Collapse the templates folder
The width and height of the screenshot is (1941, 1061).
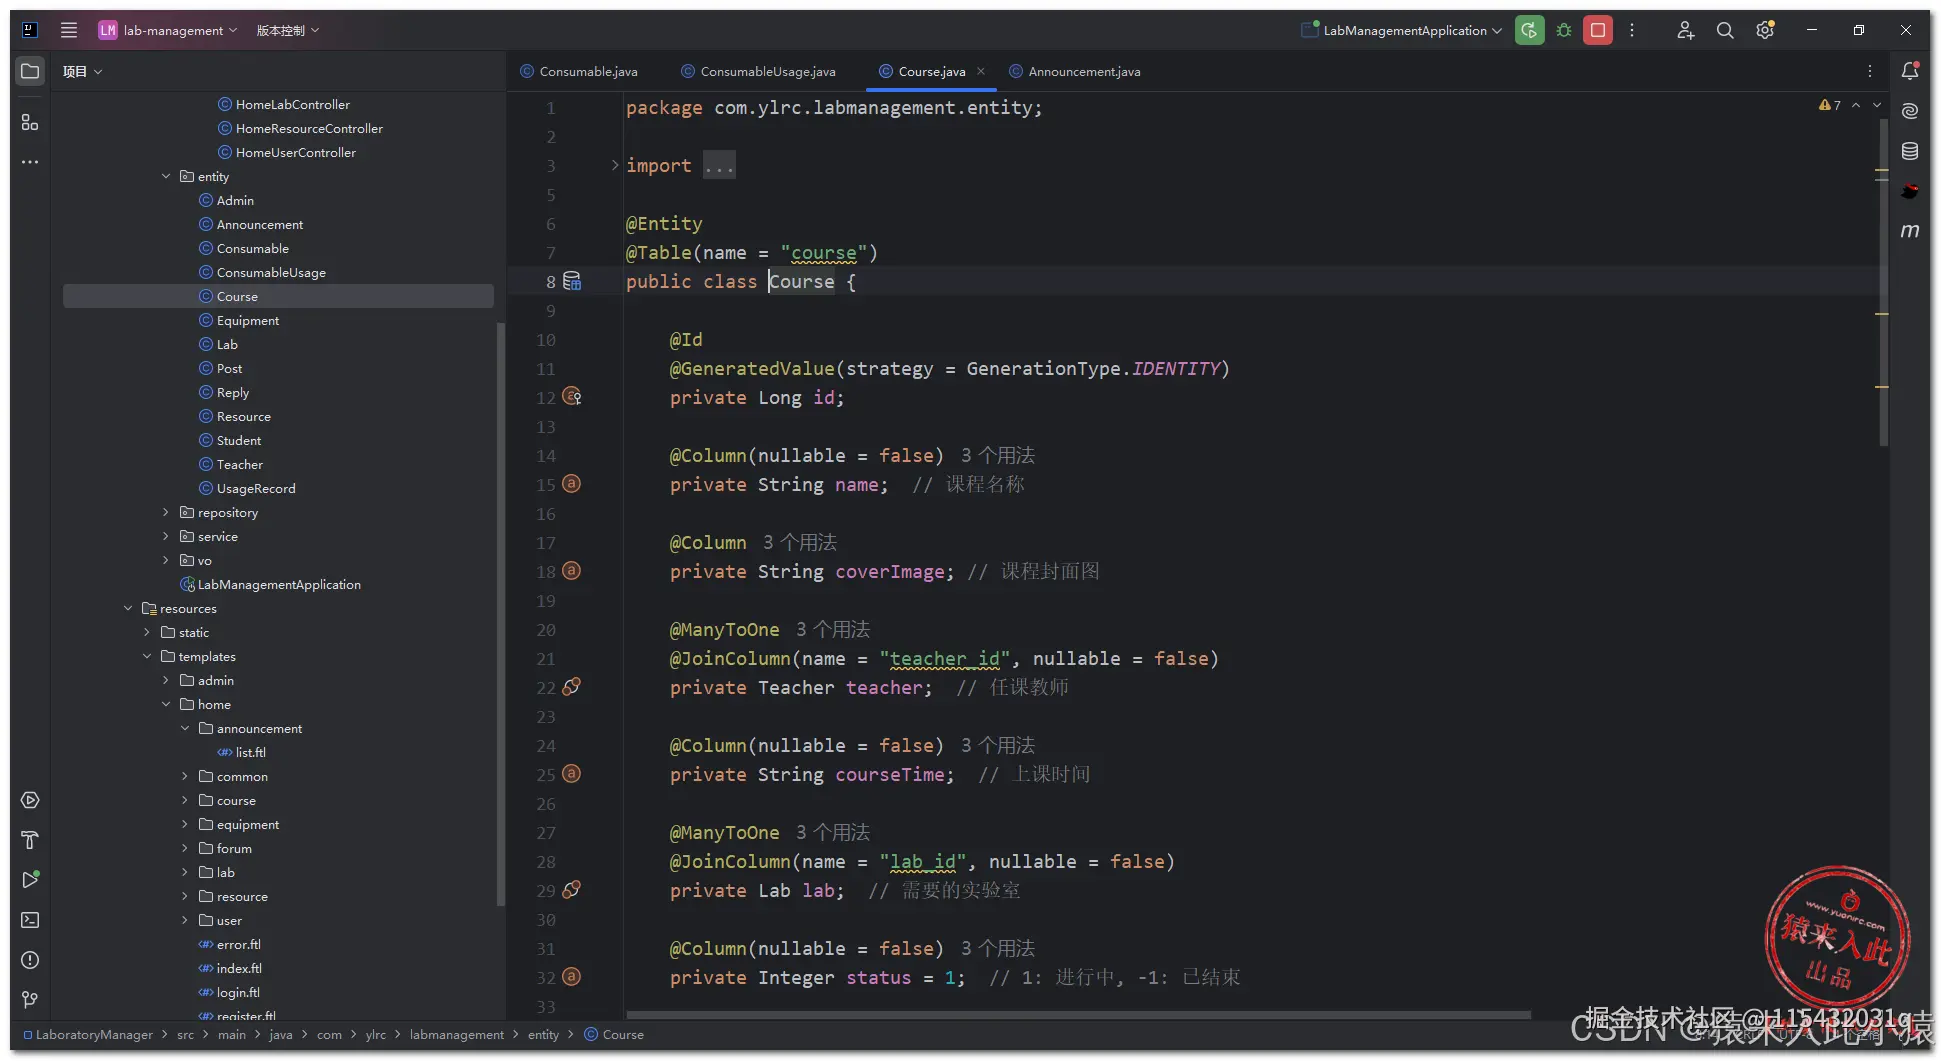(x=147, y=656)
